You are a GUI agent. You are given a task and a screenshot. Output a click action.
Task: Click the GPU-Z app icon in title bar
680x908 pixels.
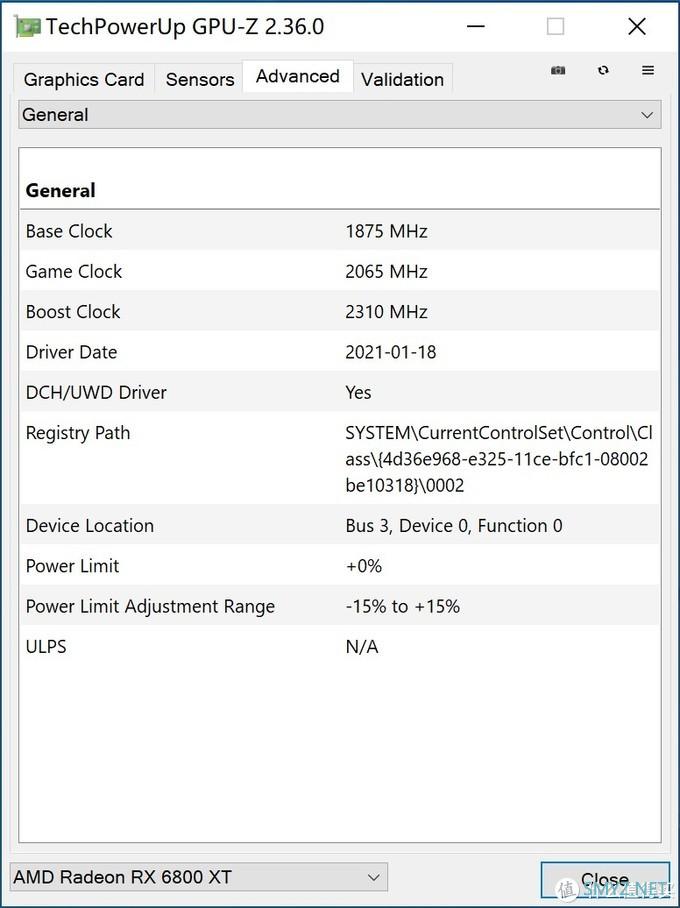(x=28, y=27)
